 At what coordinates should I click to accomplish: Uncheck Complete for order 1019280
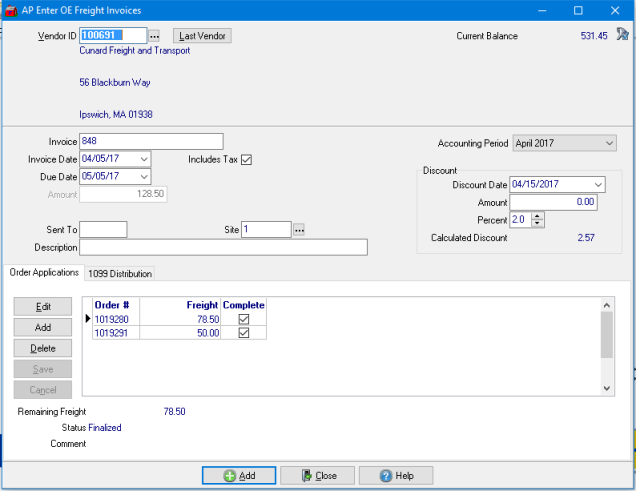(x=244, y=320)
